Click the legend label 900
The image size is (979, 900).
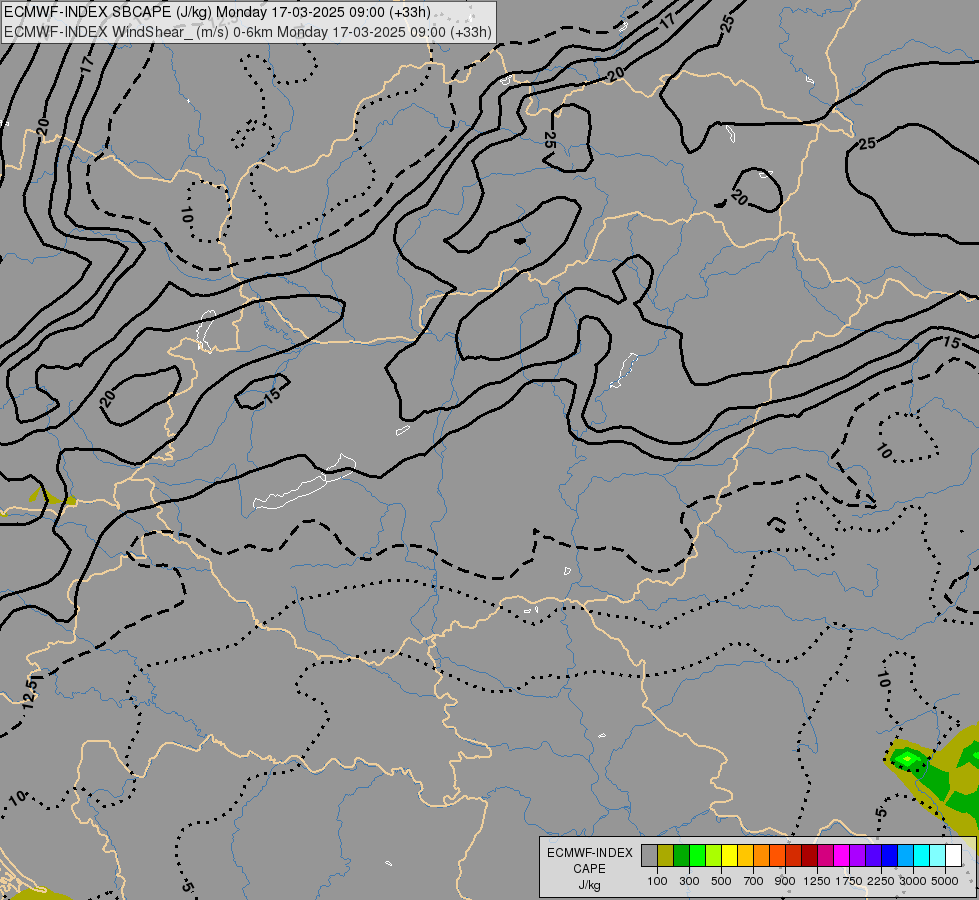[785, 881]
